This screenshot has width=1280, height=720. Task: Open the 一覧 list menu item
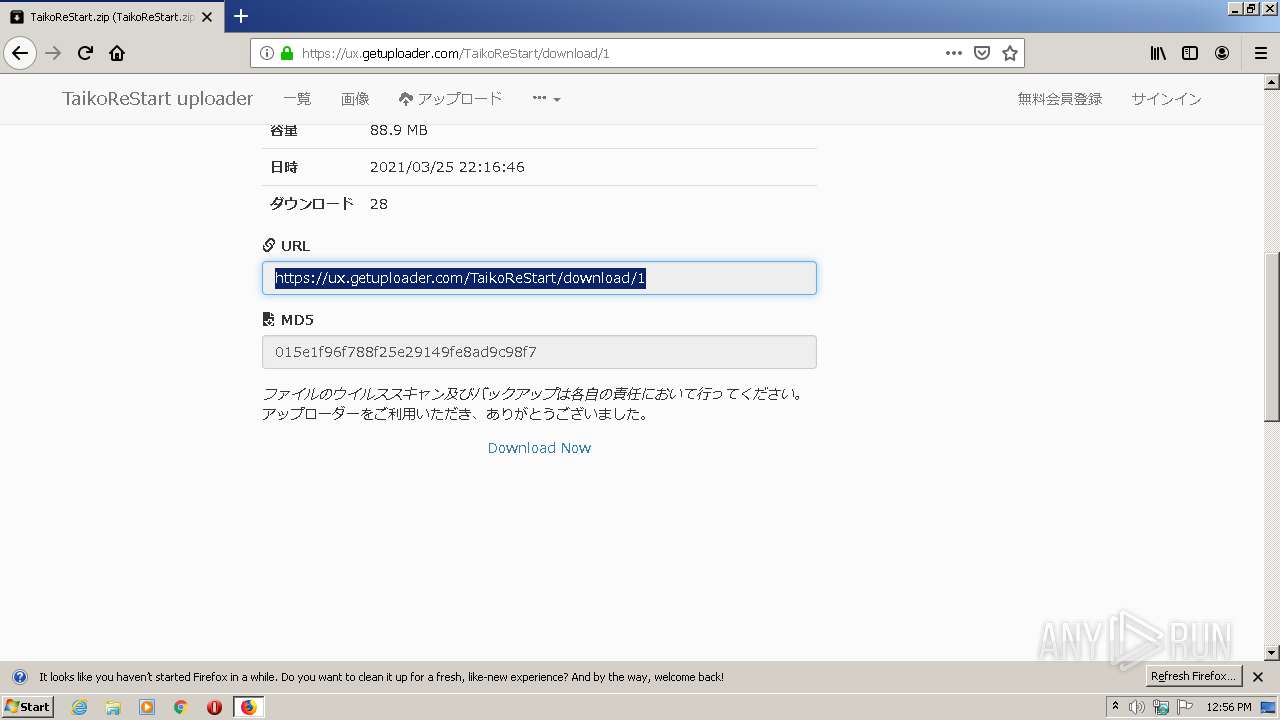pos(297,99)
